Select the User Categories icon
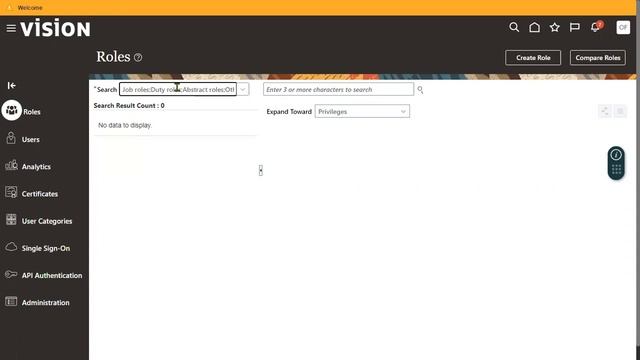This screenshot has width=640, height=360. click(11, 220)
